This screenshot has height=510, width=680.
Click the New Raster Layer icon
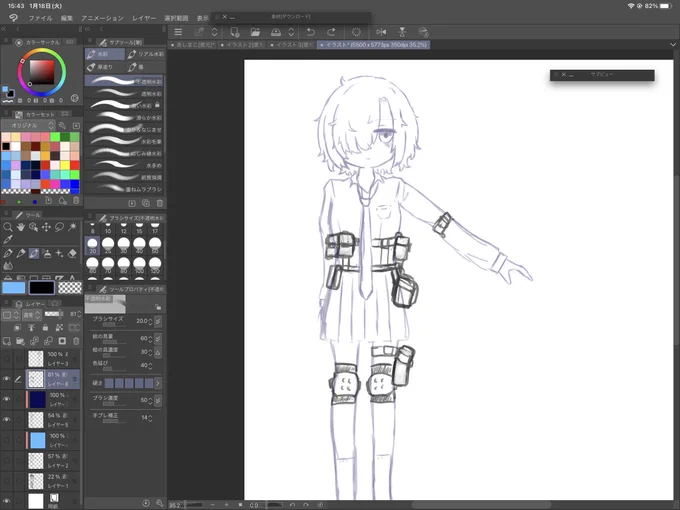coord(7,341)
